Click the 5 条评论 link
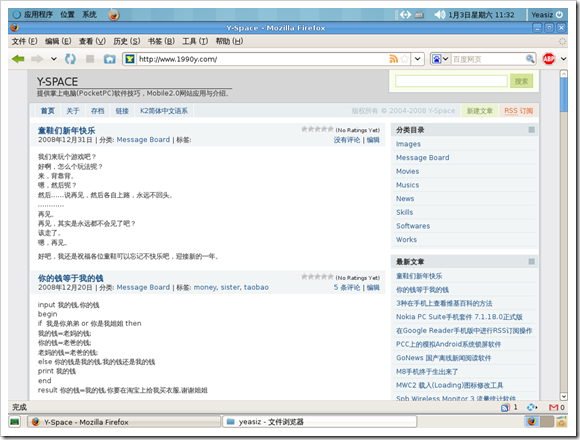This screenshot has height=440, width=580. (x=347, y=287)
